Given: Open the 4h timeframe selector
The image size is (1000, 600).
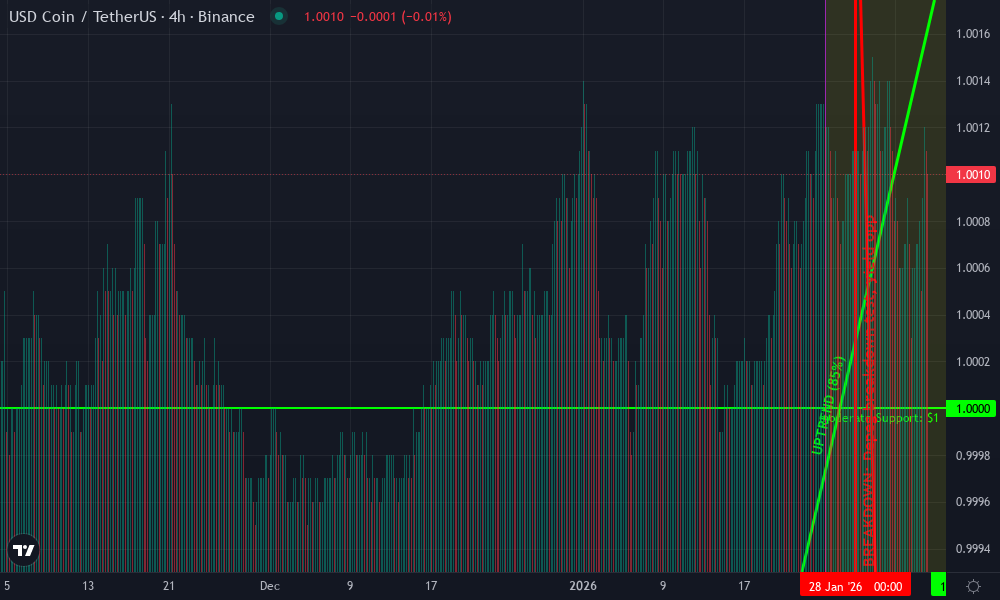Looking at the screenshot, I should (x=178, y=17).
